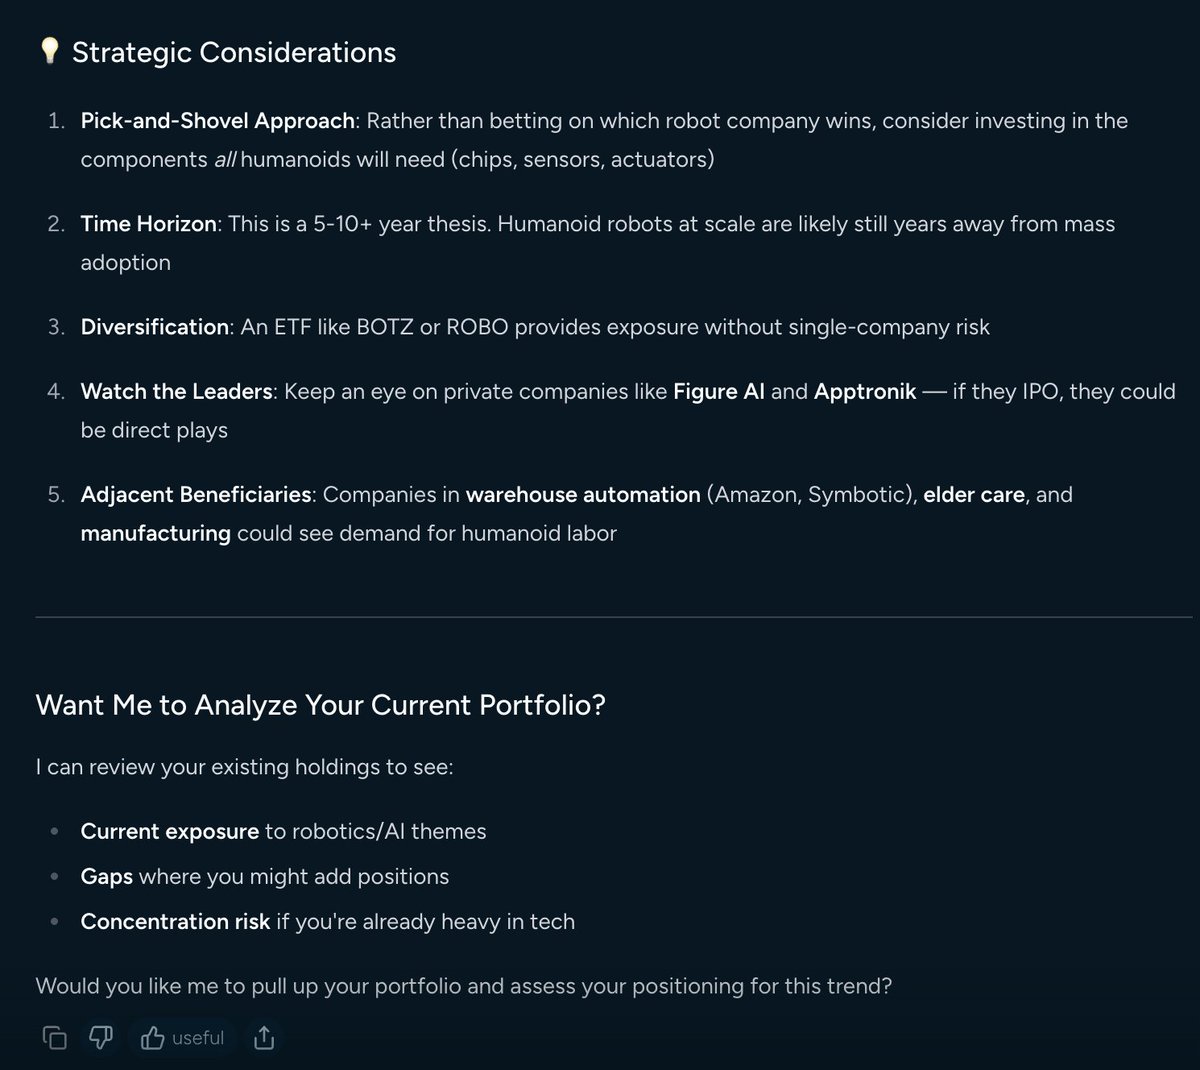Click the Adjacent Beneficiaries item title
Viewport: 1200px width, 1070px height.
[x=196, y=494]
